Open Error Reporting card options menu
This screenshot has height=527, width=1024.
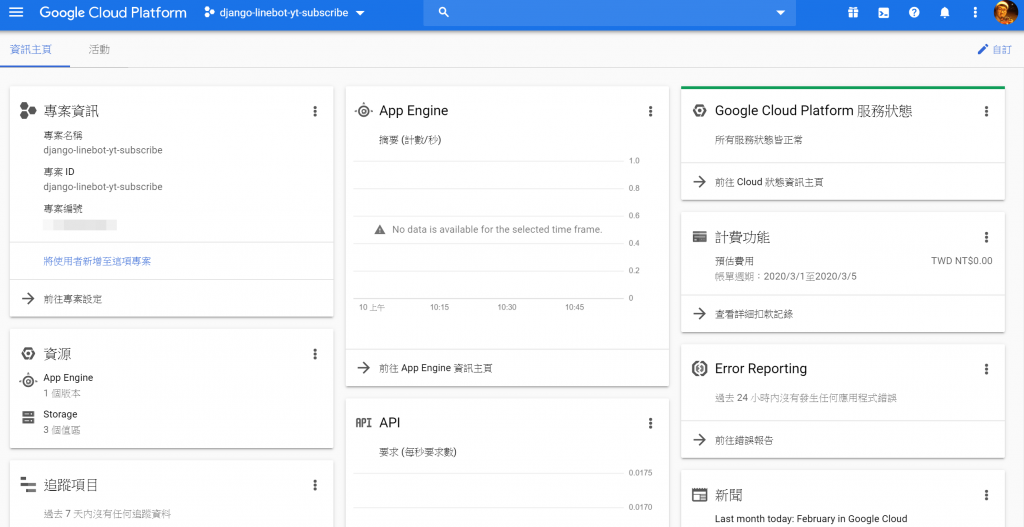click(x=986, y=369)
